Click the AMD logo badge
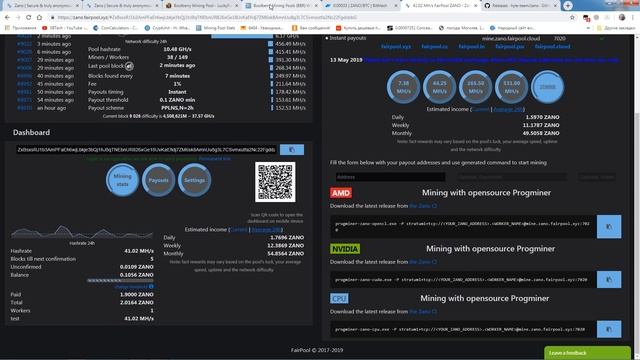This screenshot has width=640, height=360. 341,193
